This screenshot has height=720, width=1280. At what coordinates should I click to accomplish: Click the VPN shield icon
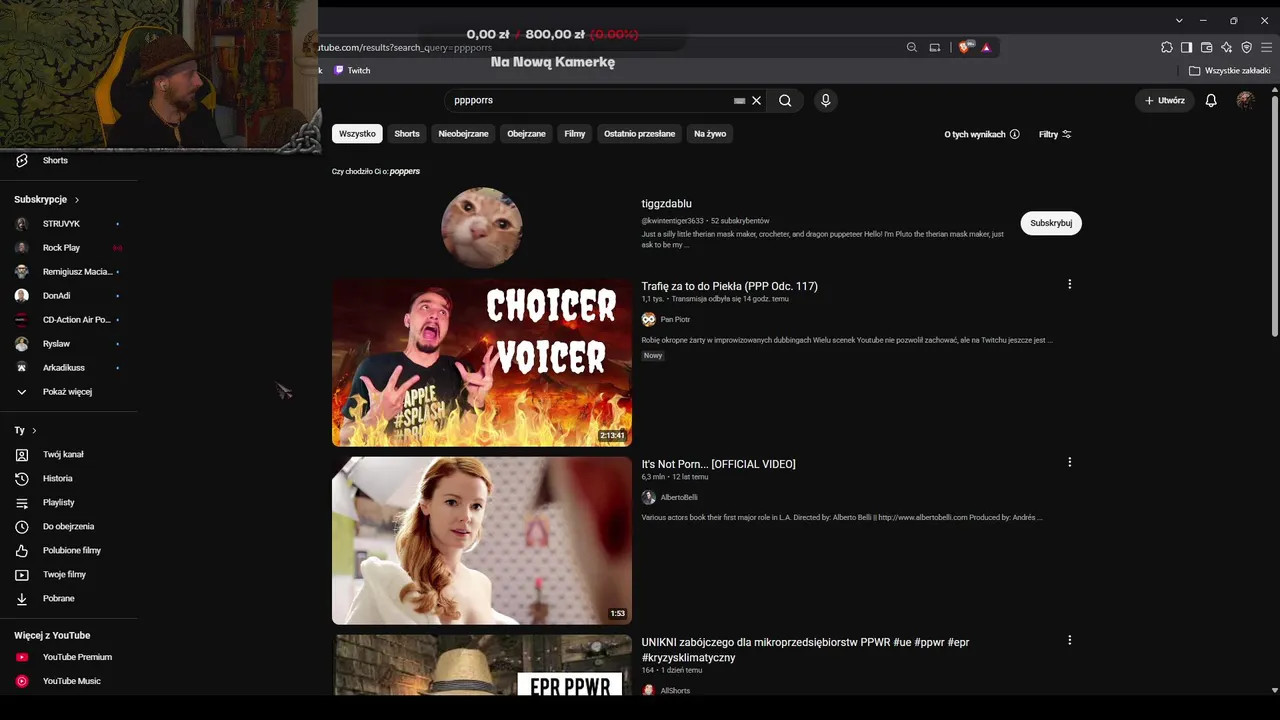(x=1246, y=47)
